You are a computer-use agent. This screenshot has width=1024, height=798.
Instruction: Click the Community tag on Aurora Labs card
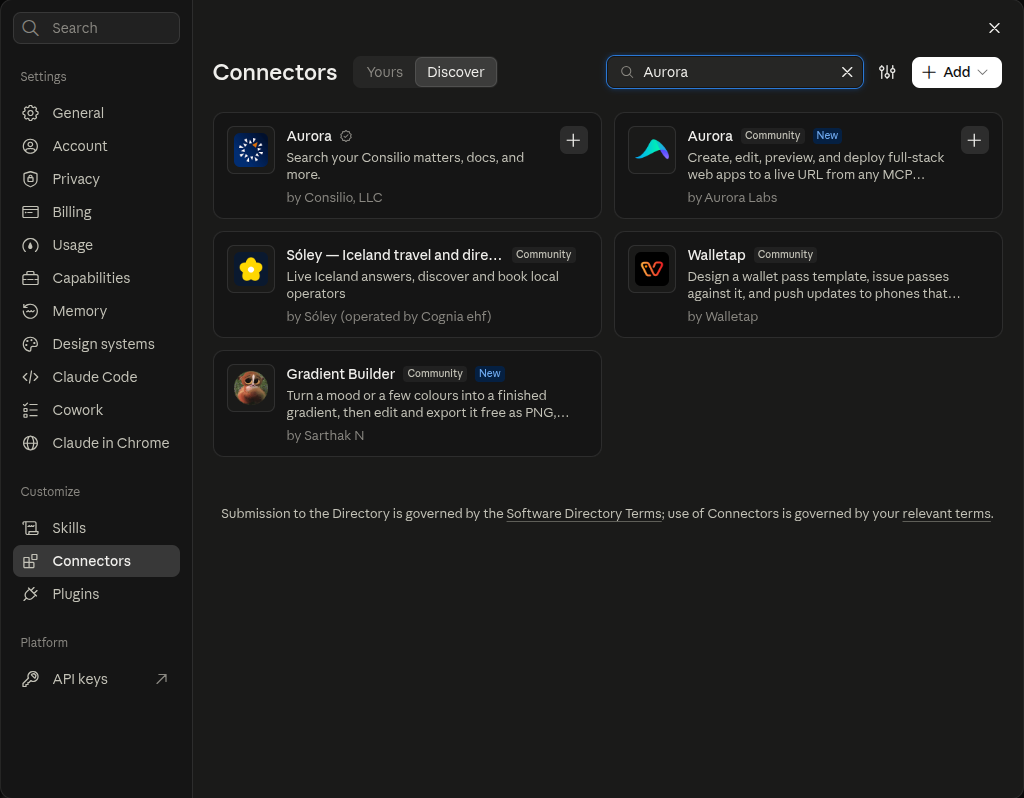pos(773,135)
